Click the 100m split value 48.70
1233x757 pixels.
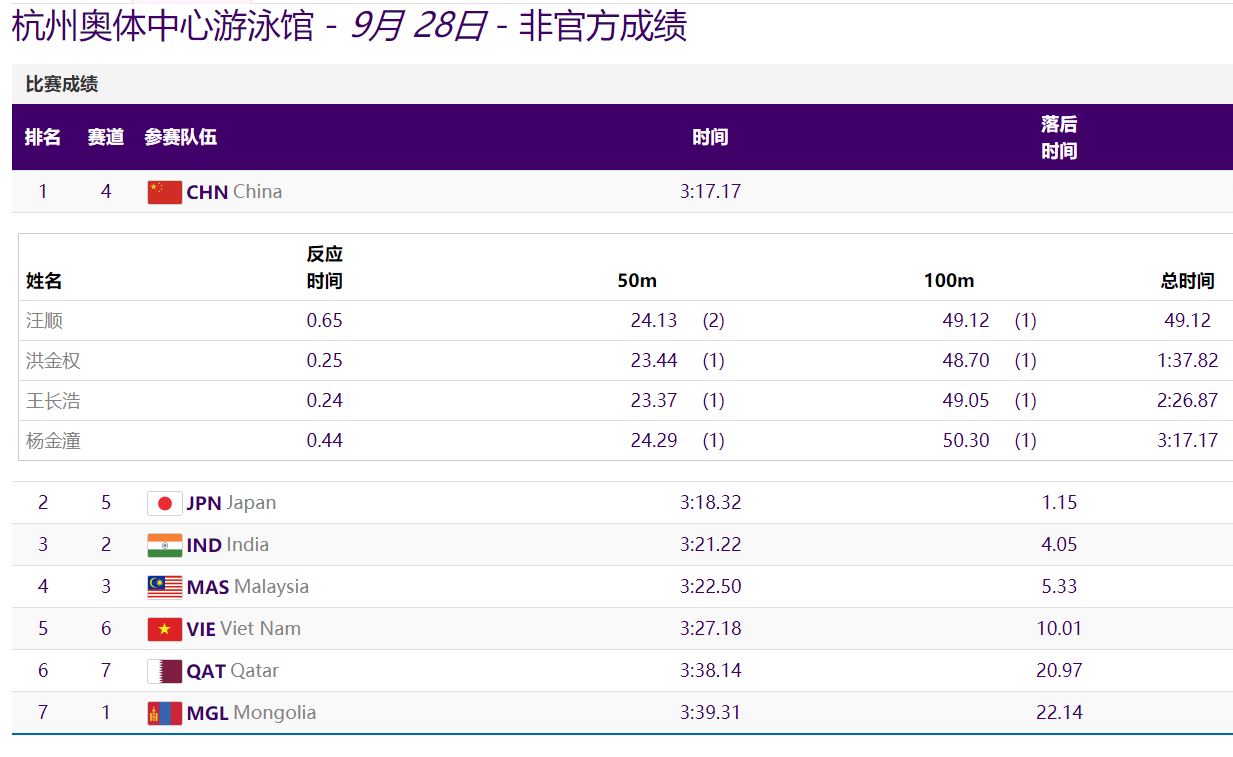coord(966,361)
